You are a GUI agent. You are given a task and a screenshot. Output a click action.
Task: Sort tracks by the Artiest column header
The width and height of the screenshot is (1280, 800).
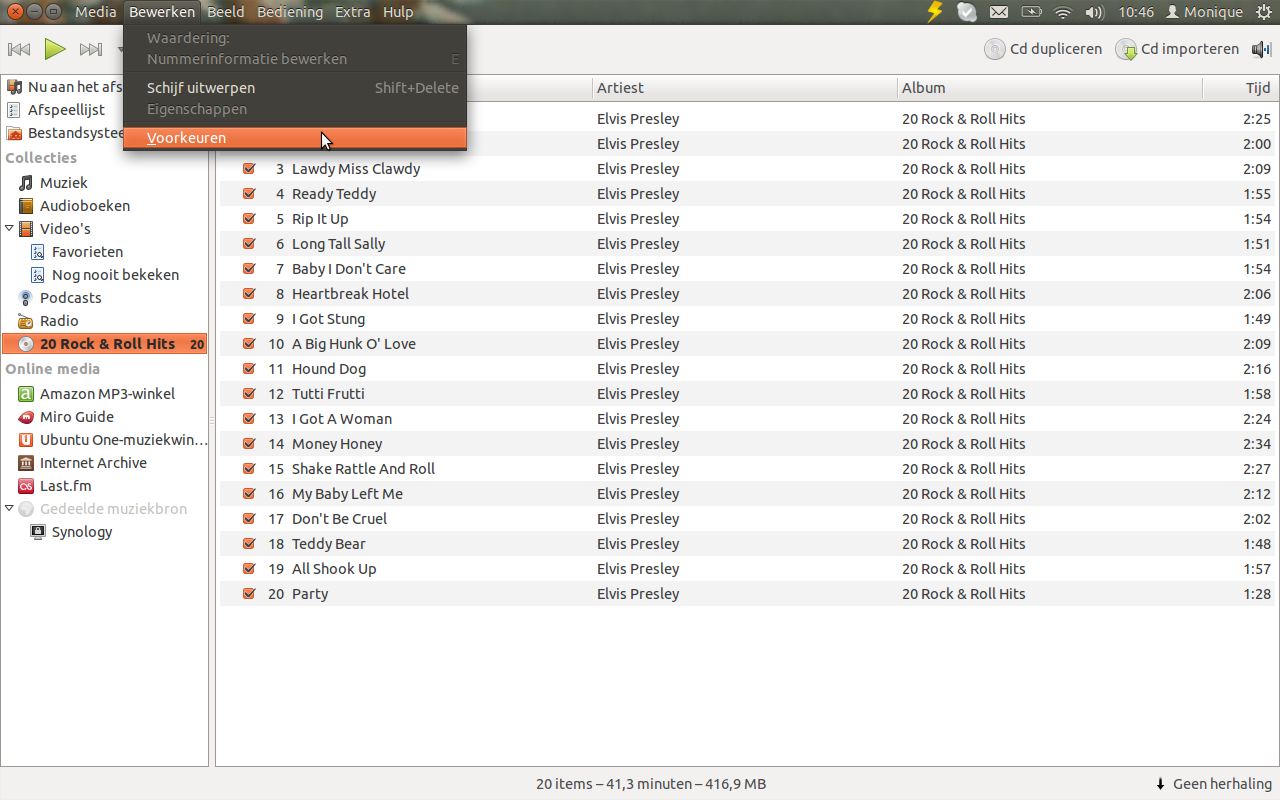(620, 88)
